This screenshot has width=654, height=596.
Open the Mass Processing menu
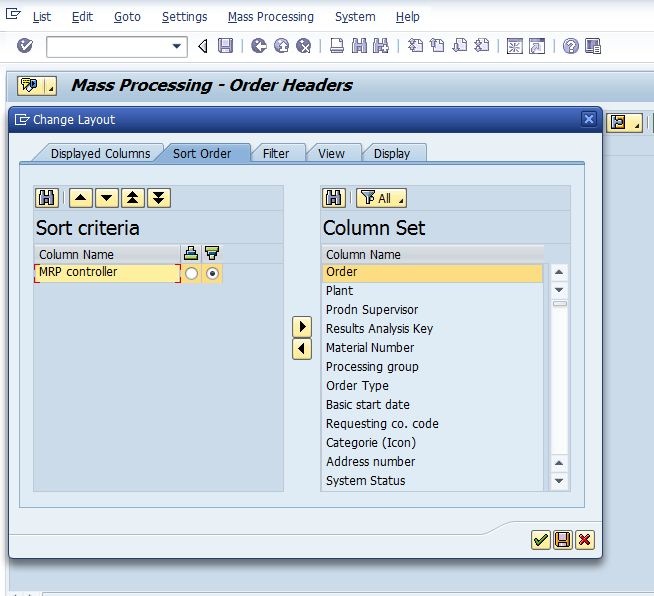point(271,17)
